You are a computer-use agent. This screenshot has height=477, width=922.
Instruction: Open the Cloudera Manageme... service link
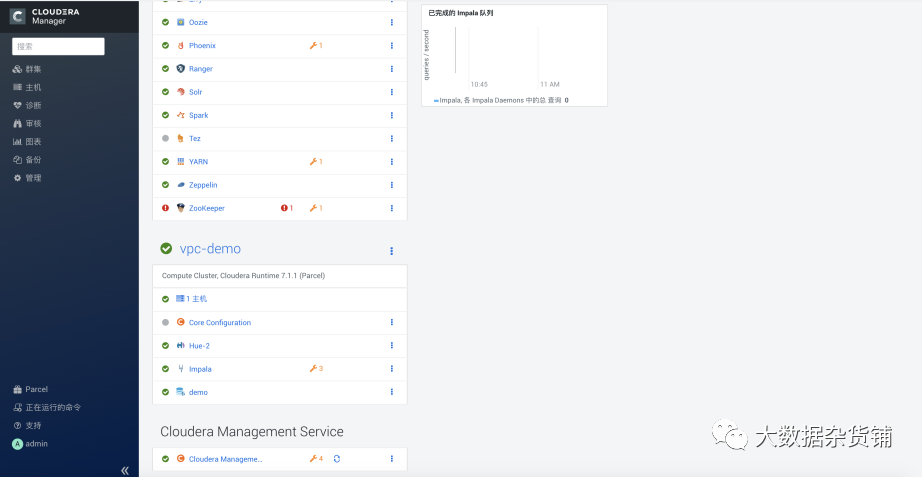pyautogui.click(x=225, y=459)
